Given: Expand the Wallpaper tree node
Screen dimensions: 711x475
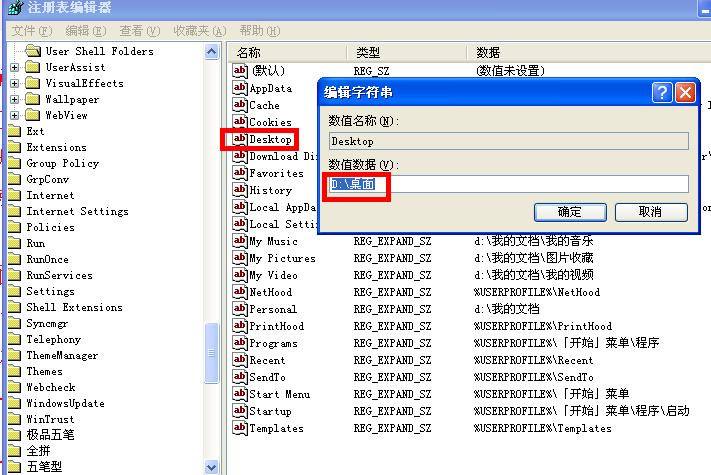Looking at the screenshot, I should point(15,99).
